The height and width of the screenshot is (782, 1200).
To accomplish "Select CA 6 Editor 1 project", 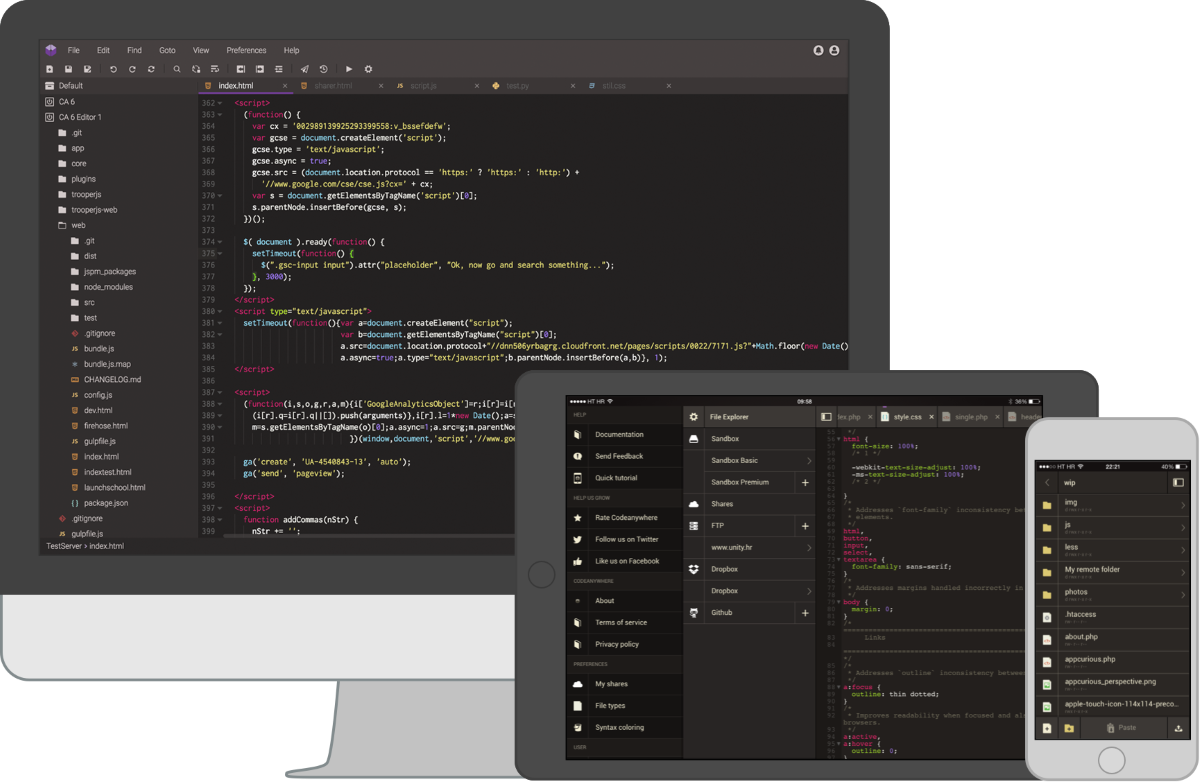I will (80, 117).
